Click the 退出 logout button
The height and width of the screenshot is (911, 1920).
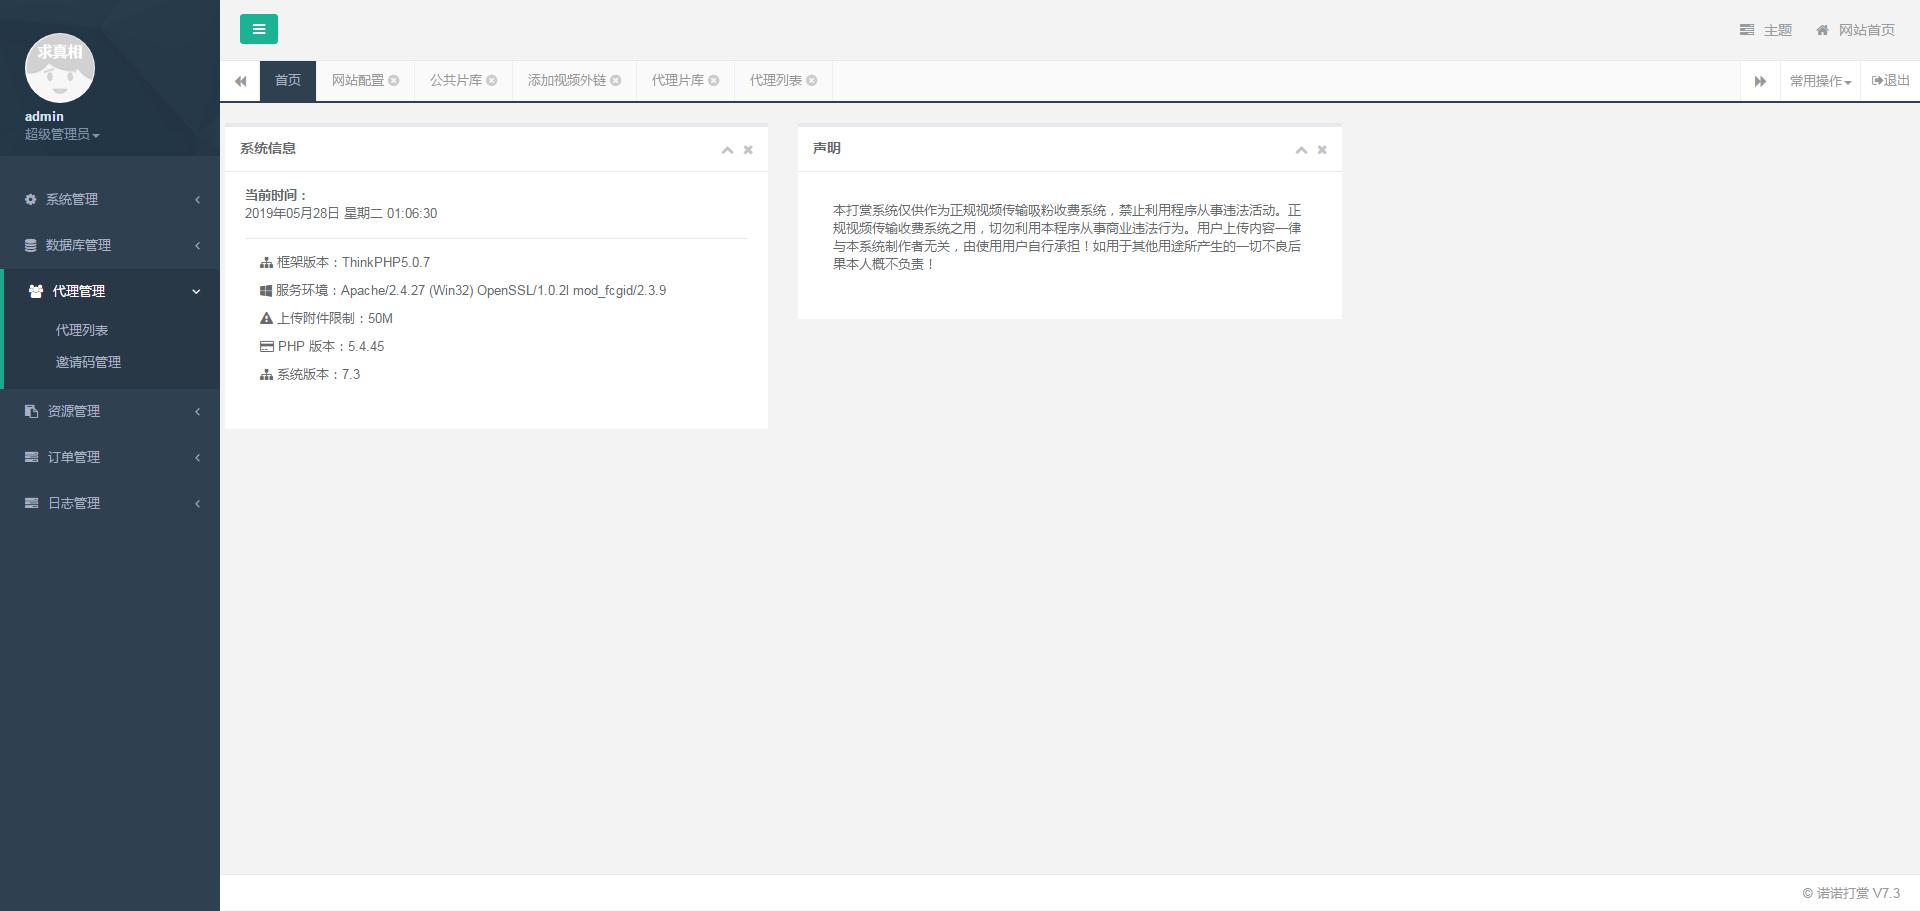tap(1890, 81)
